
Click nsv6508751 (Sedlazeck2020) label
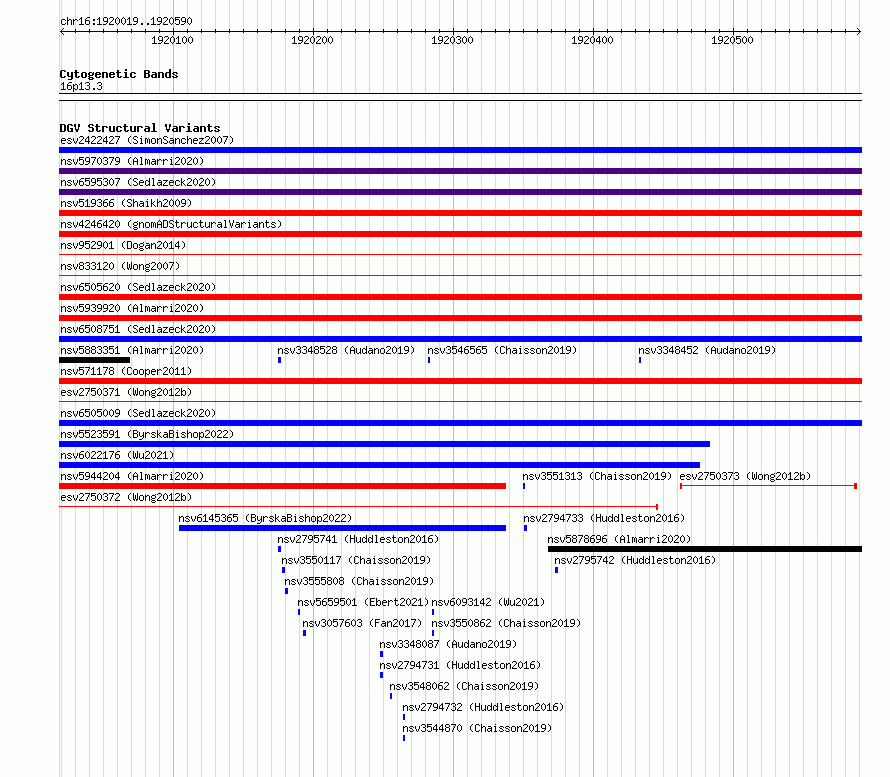coord(138,329)
